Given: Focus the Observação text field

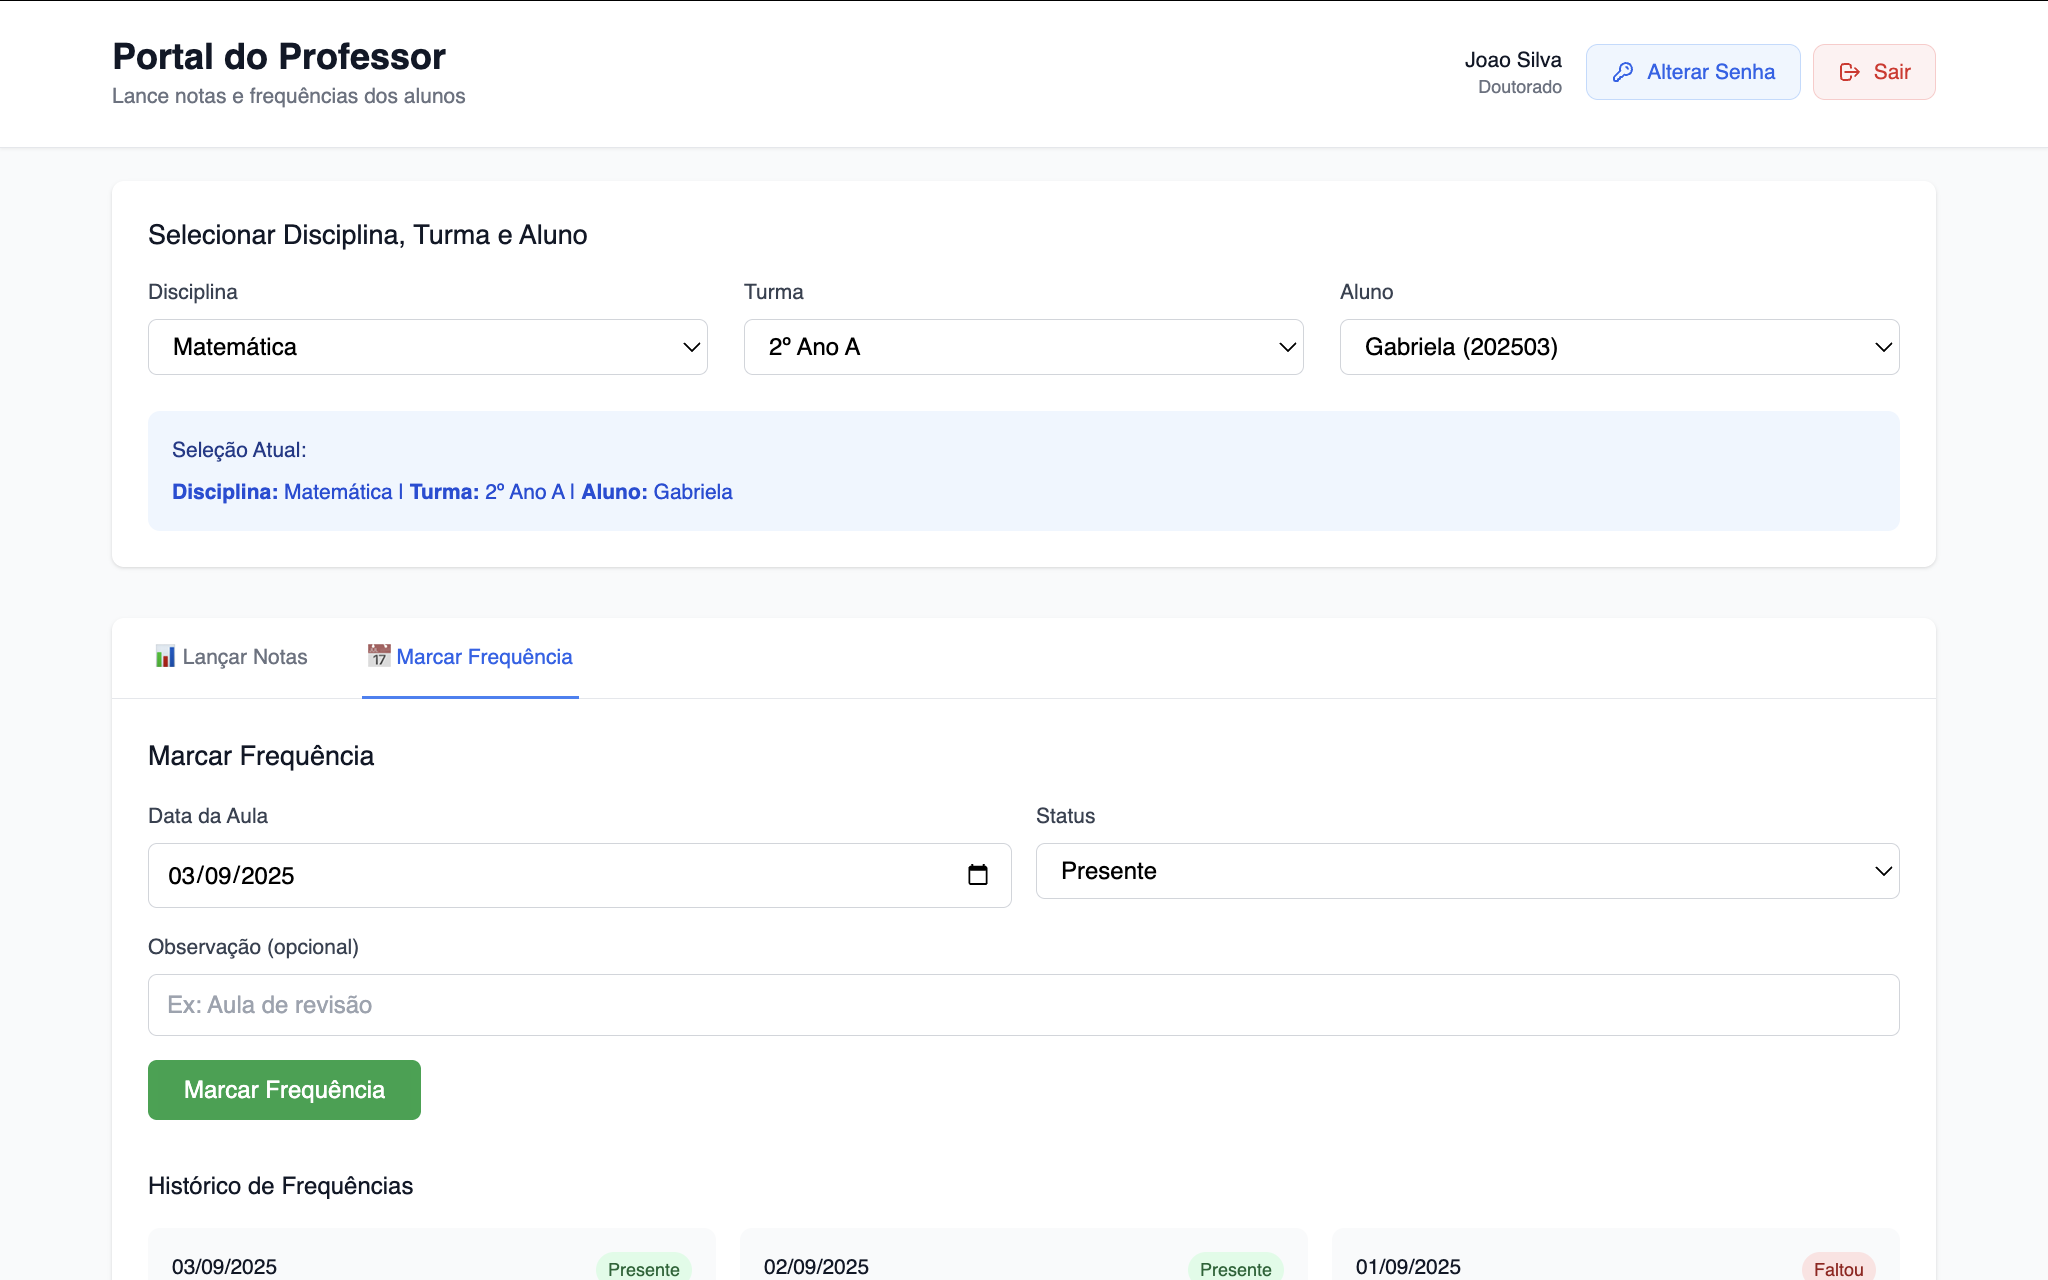Looking at the screenshot, I should click(1022, 1005).
